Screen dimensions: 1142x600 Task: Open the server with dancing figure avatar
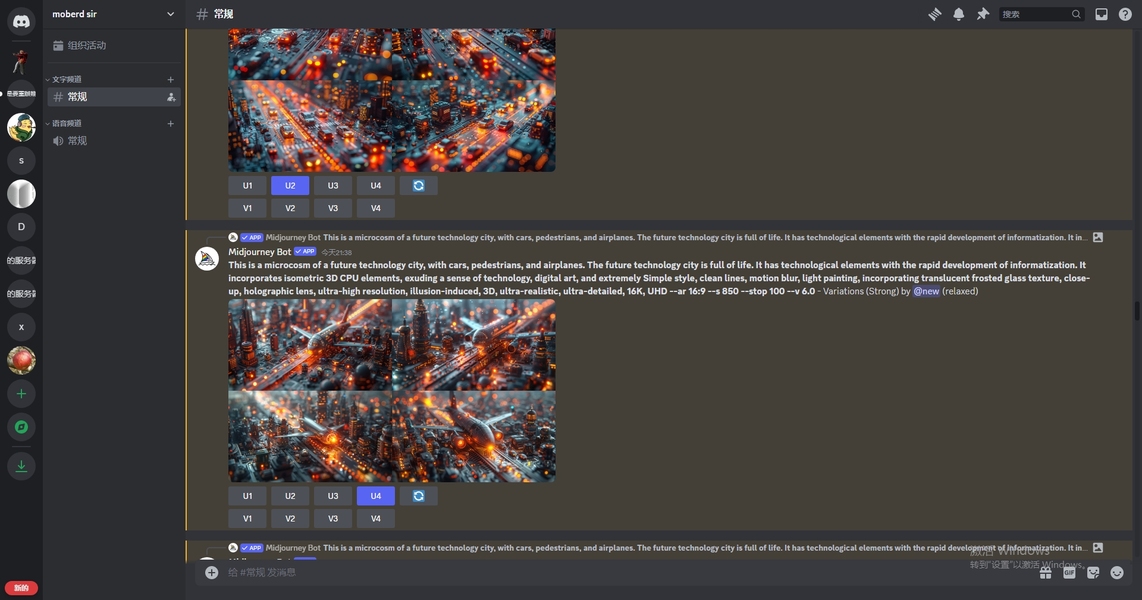[21, 61]
